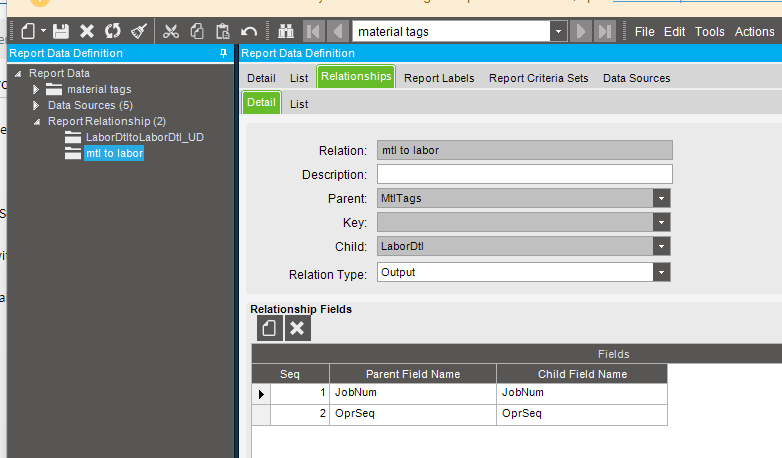
Task: Open the material tags navigation dropdown
Action: (559, 31)
